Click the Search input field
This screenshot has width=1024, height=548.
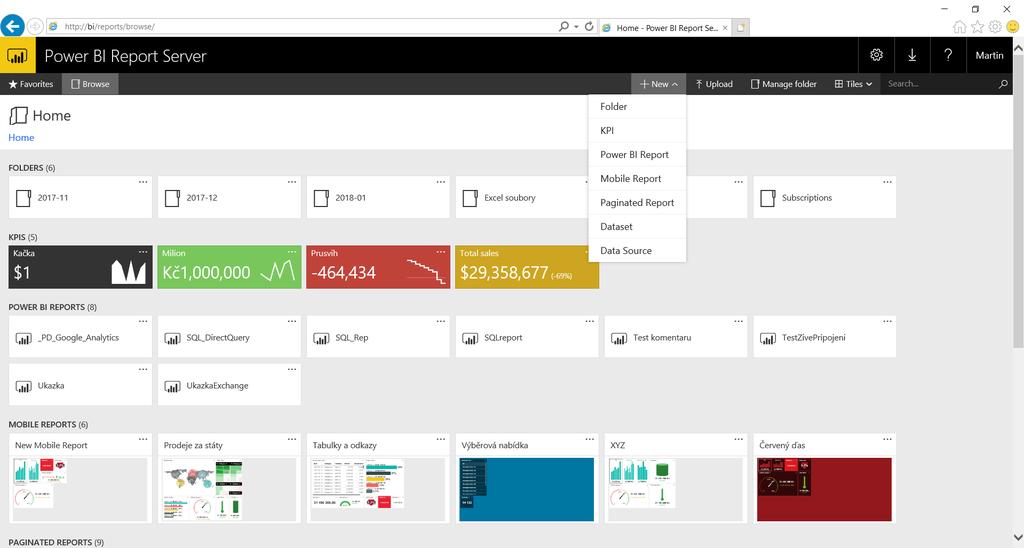[x=939, y=84]
